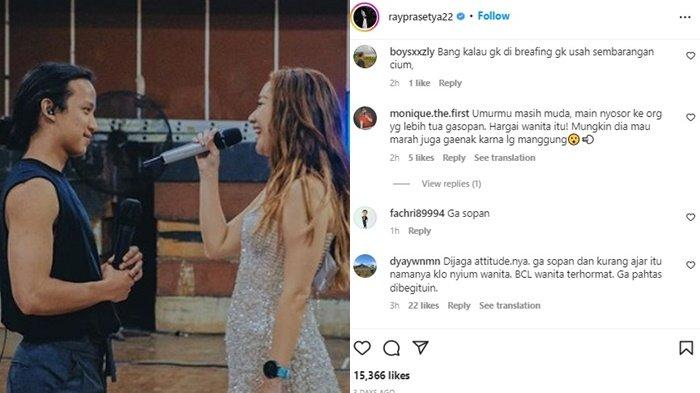
Task: Like fachri89994's comment with heart
Action: click(691, 217)
